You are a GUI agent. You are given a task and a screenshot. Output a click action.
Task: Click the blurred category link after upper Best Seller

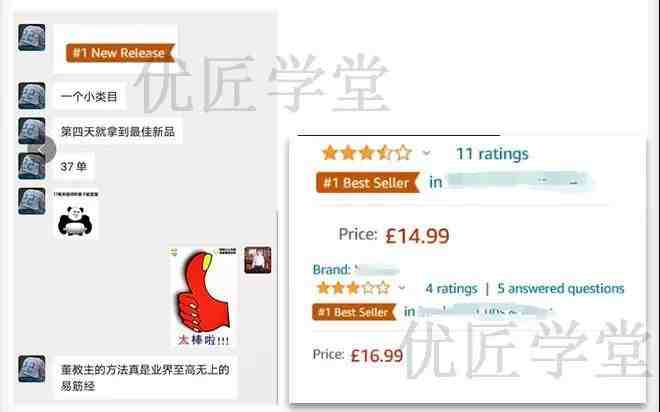click(x=518, y=181)
